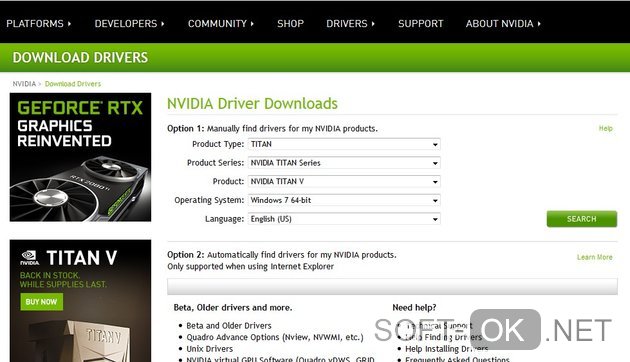Open the Product Type dropdown
The image size is (630, 362).
tap(344, 144)
